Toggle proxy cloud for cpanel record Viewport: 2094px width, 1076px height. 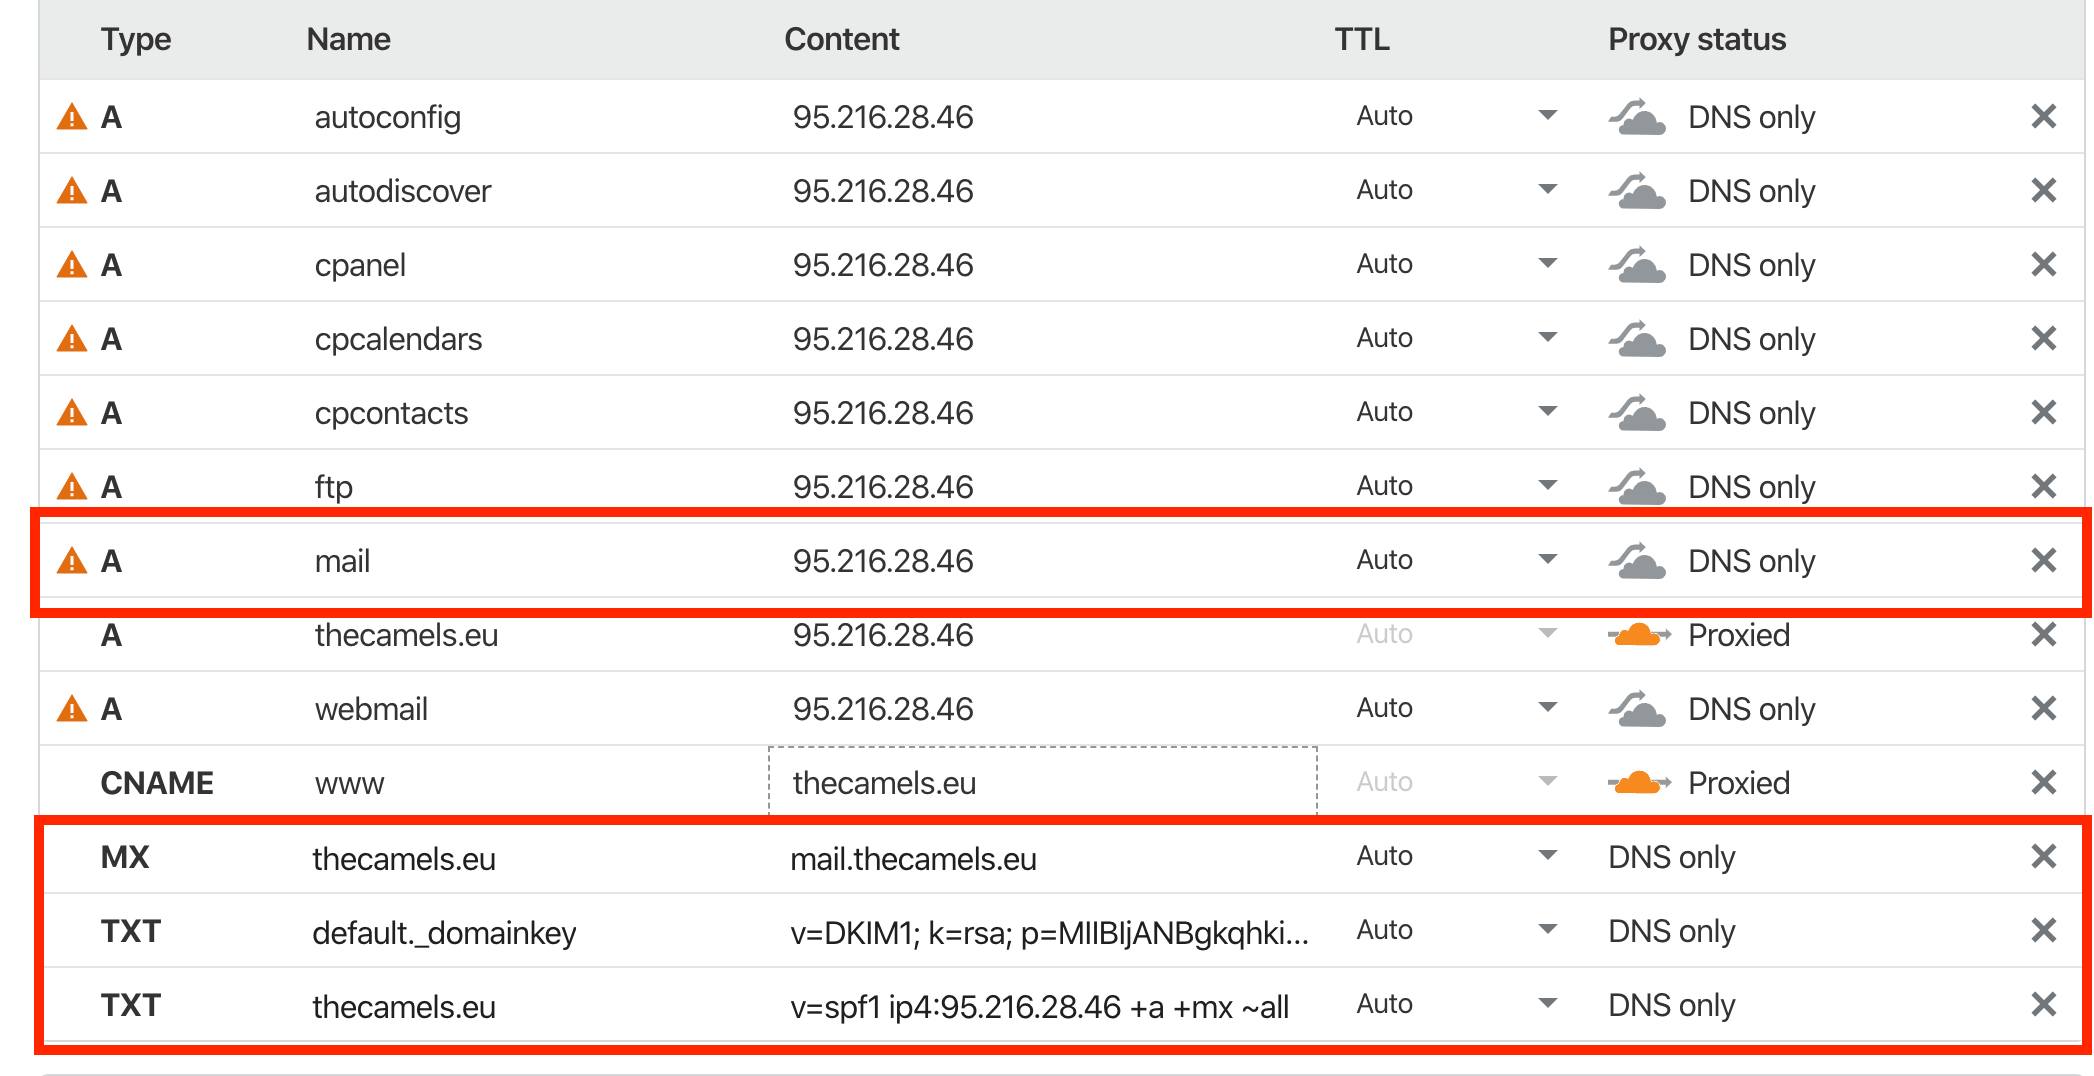point(1637,265)
